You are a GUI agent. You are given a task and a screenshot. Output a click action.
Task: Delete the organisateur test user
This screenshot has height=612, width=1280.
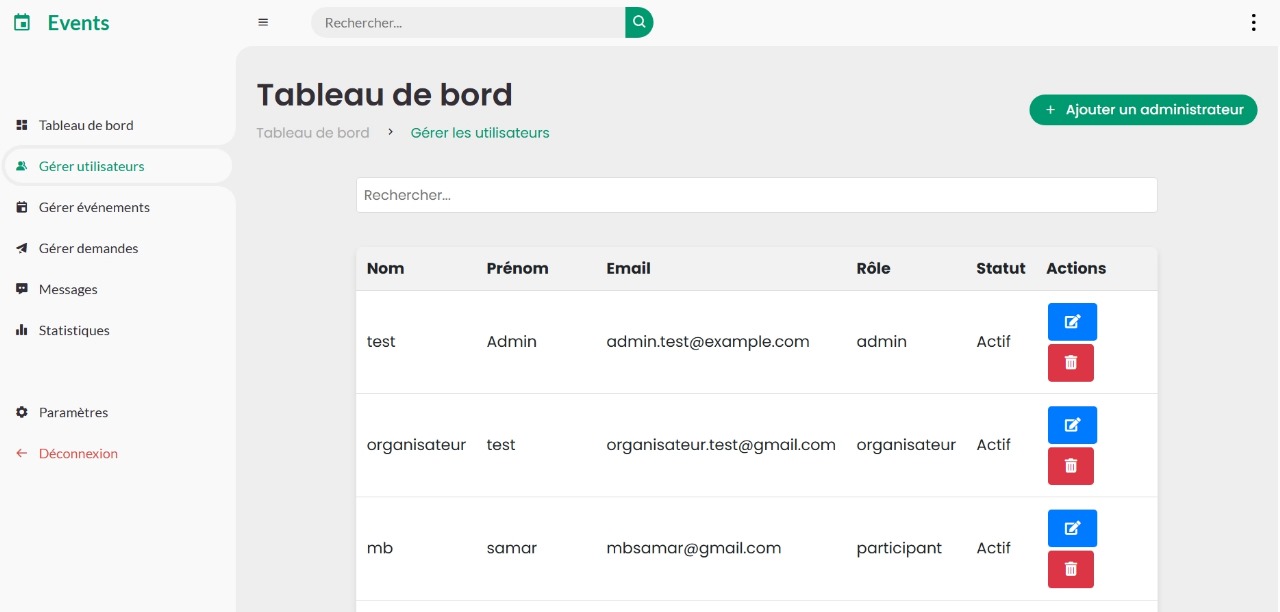click(1071, 466)
